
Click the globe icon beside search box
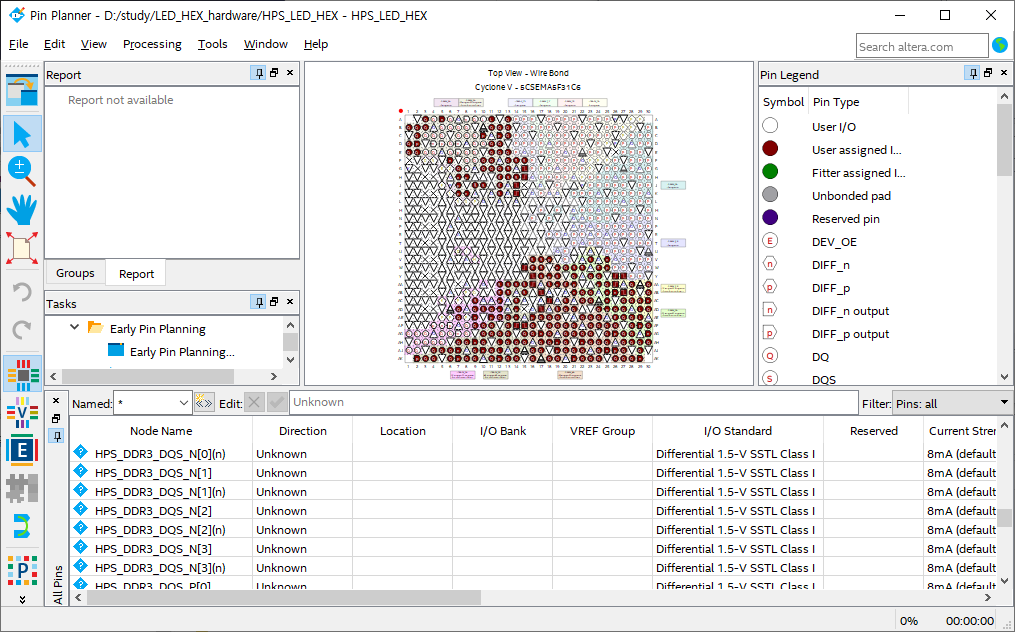1000,45
